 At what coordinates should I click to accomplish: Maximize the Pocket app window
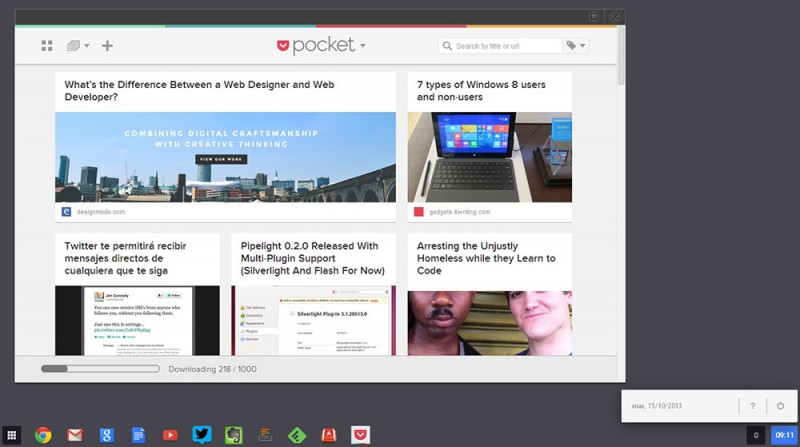(594, 17)
